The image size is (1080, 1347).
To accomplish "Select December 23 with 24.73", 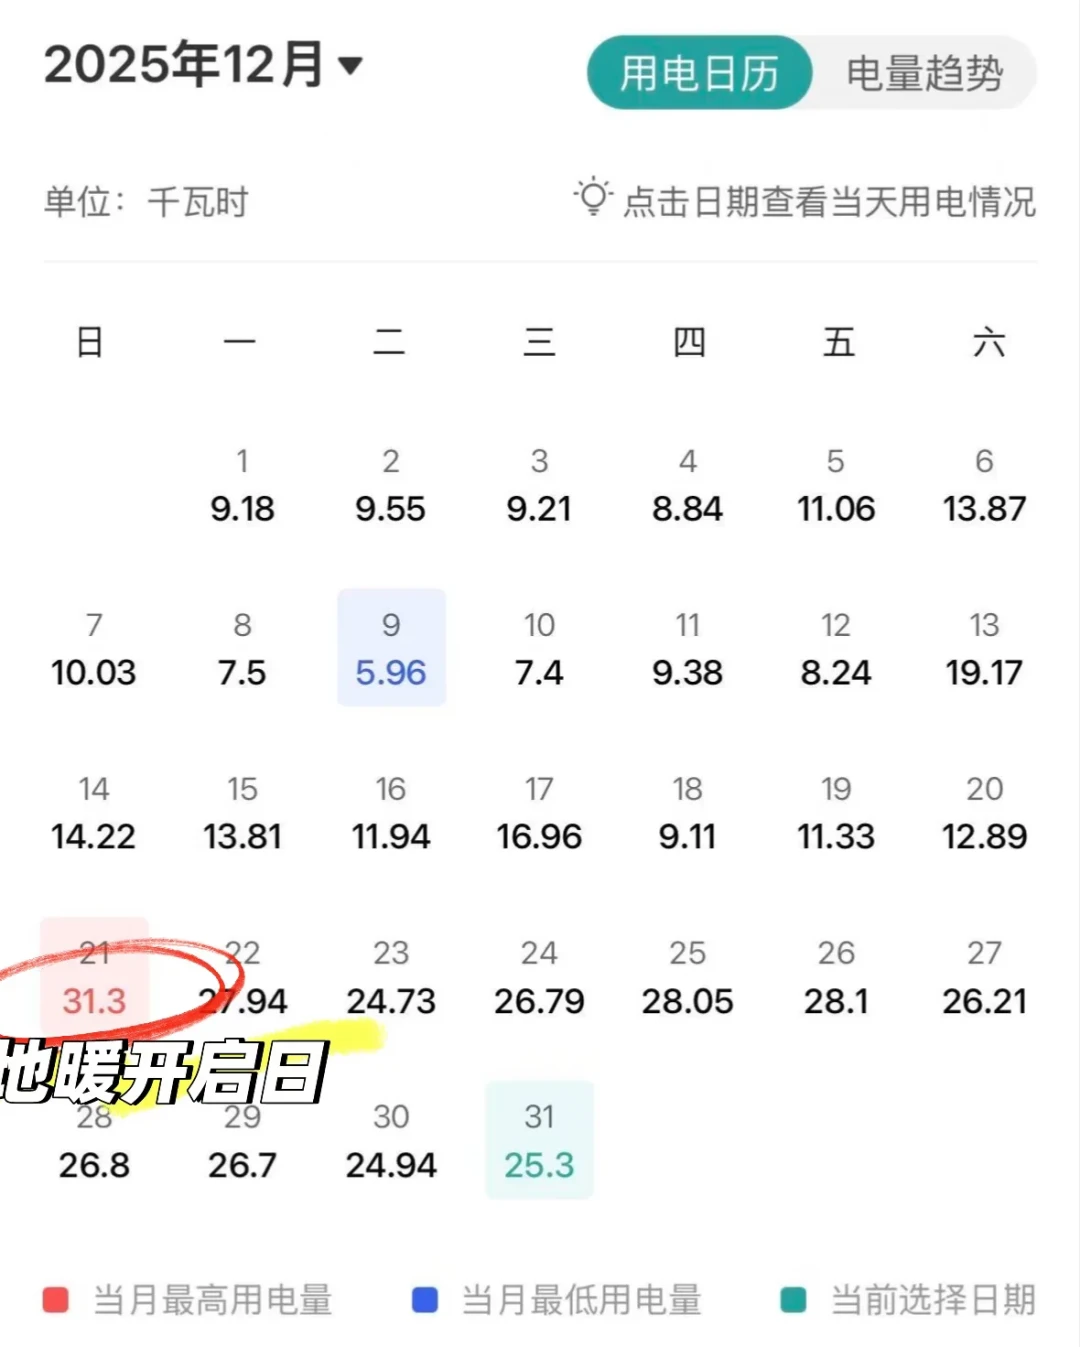I will (391, 977).
